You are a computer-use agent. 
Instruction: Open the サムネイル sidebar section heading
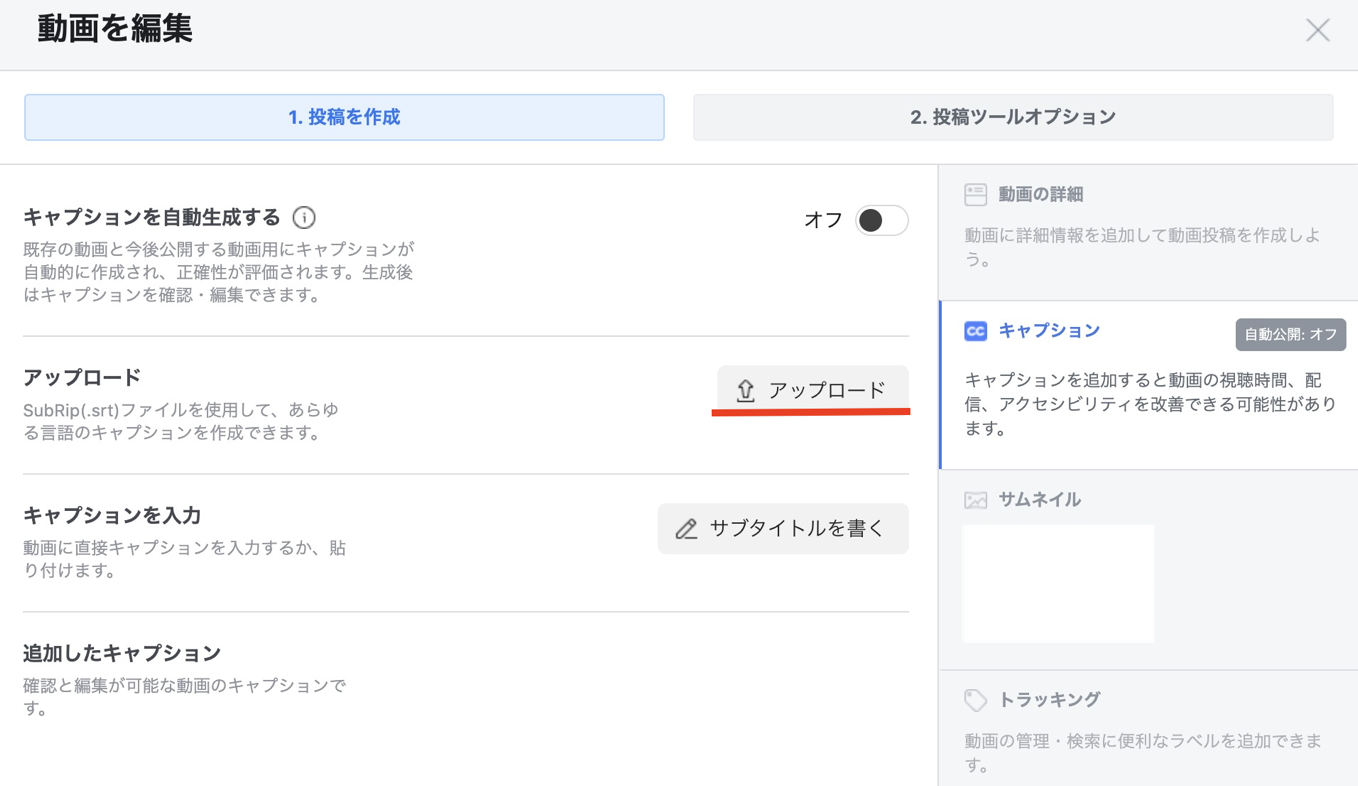point(1039,500)
